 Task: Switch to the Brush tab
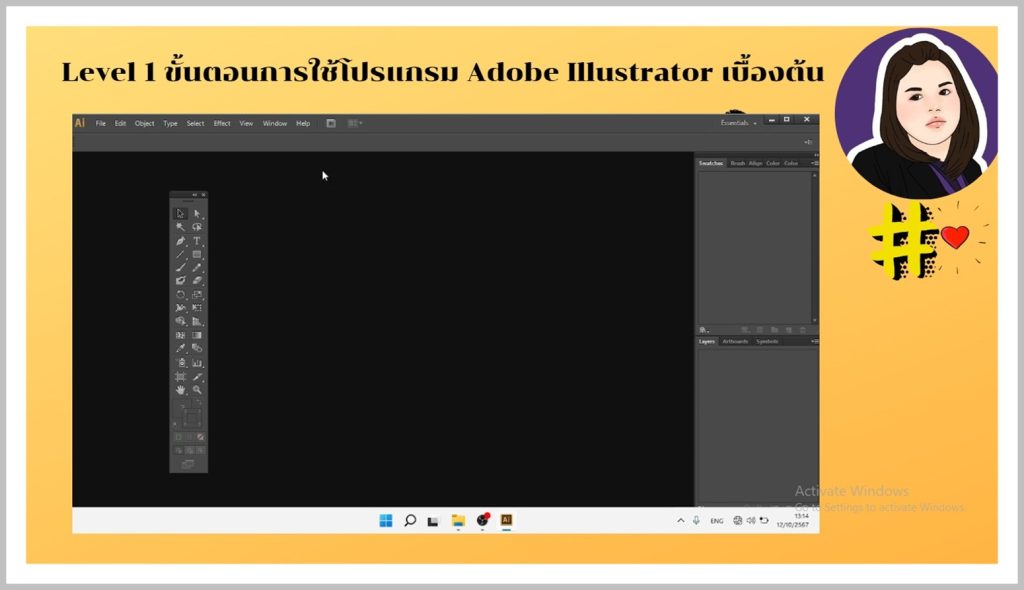[737, 163]
